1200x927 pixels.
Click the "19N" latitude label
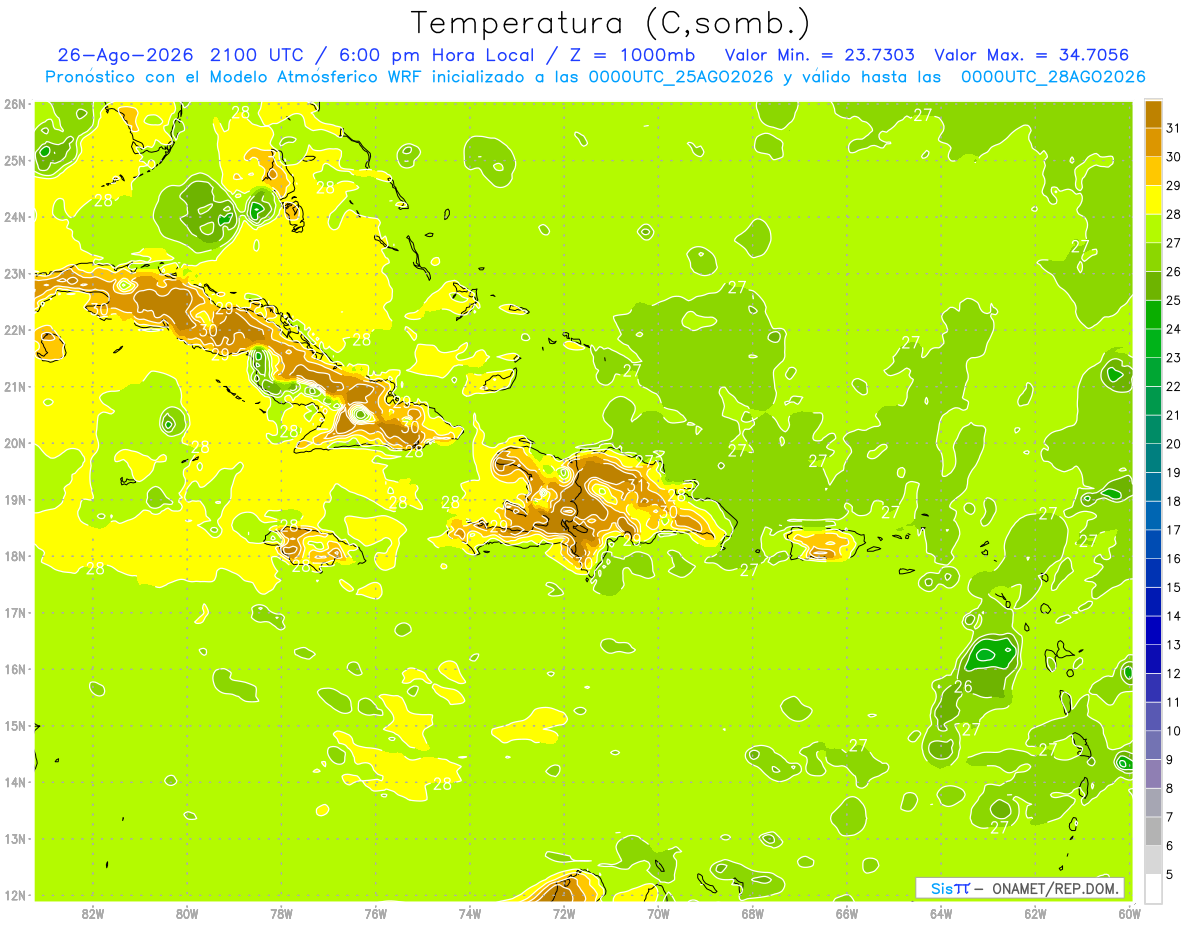pyautogui.click(x=15, y=499)
